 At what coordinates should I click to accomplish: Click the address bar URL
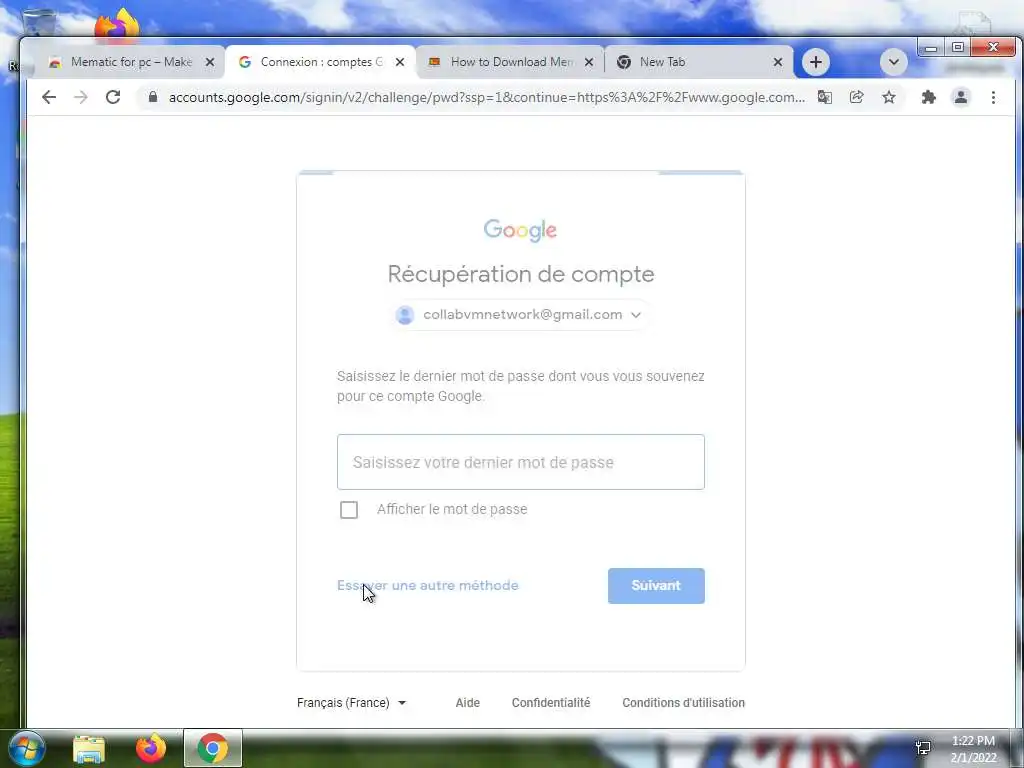[487, 97]
